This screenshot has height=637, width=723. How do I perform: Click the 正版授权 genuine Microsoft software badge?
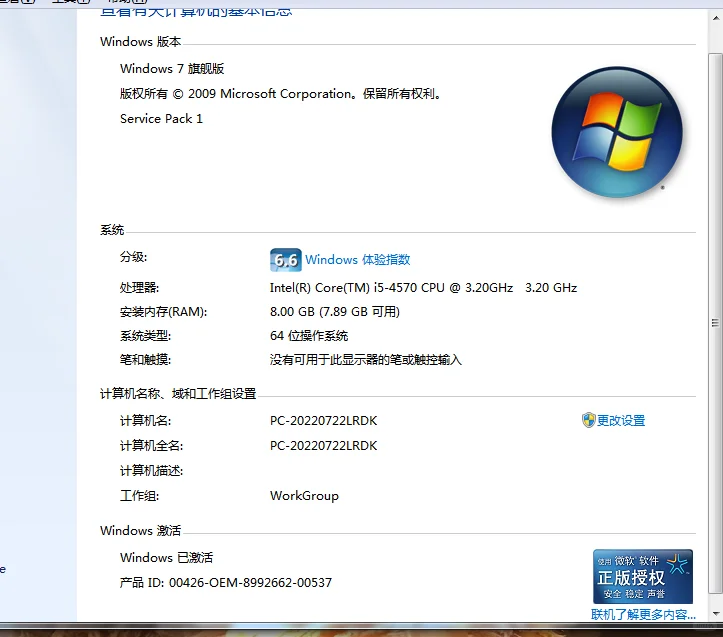643,576
